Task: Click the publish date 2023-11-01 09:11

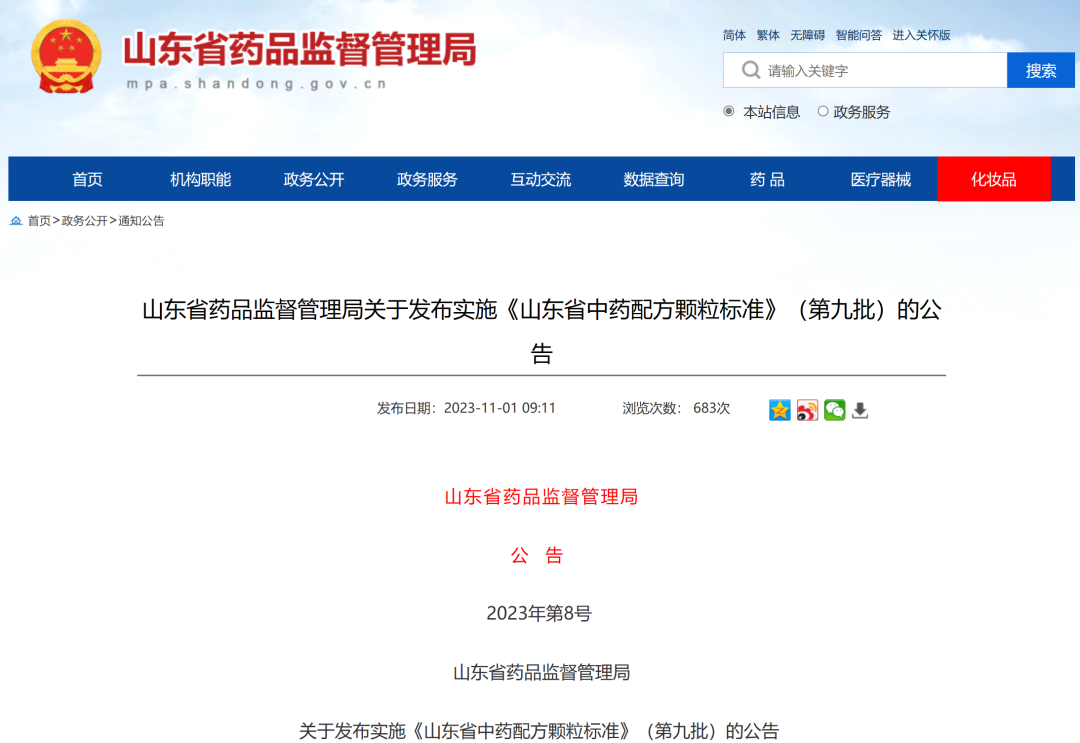Action: pyautogui.click(x=499, y=408)
